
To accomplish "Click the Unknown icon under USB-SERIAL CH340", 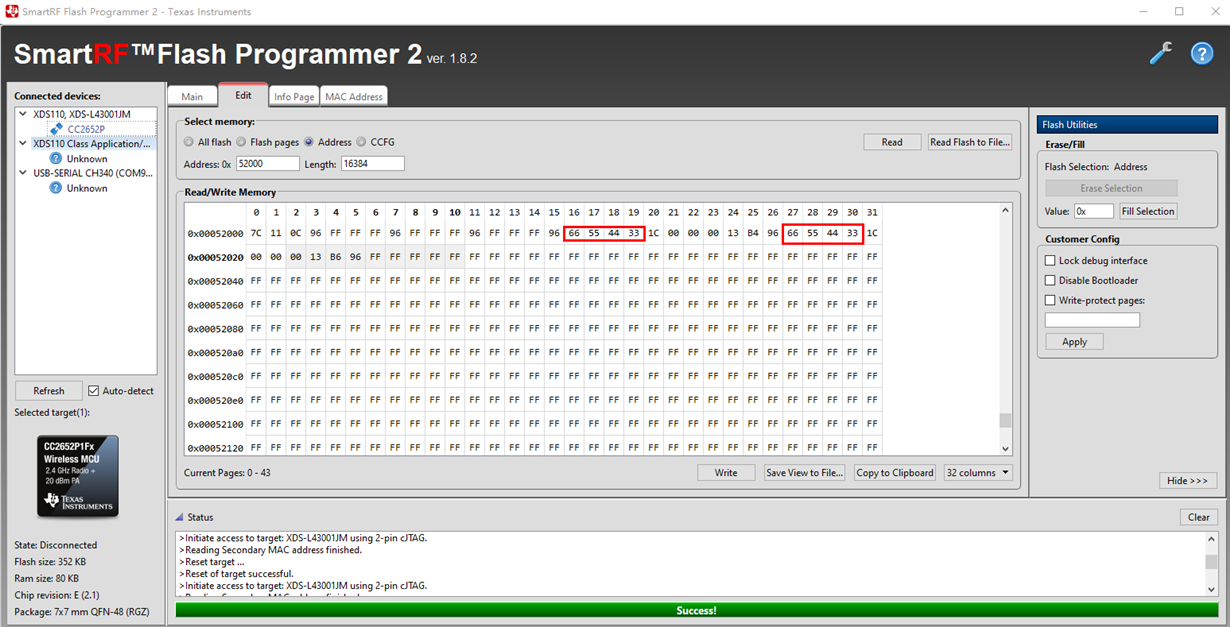I will 56,188.
